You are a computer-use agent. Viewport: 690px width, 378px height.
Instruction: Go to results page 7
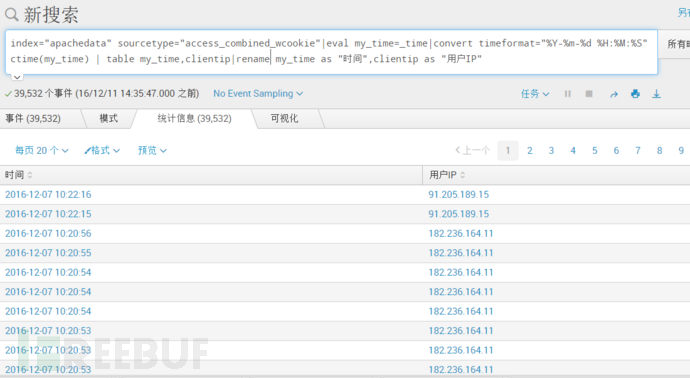(638, 150)
